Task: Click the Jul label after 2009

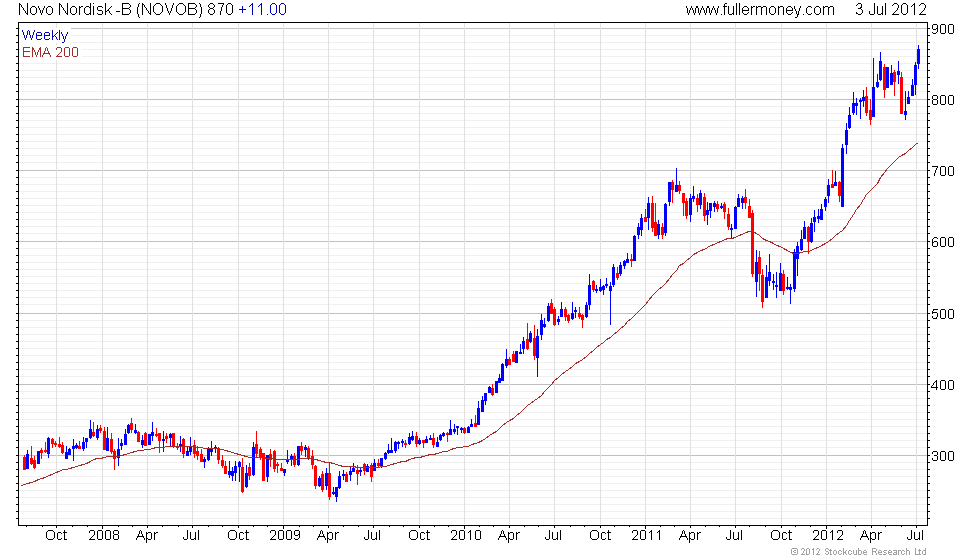Action: pyautogui.click(x=372, y=536)
